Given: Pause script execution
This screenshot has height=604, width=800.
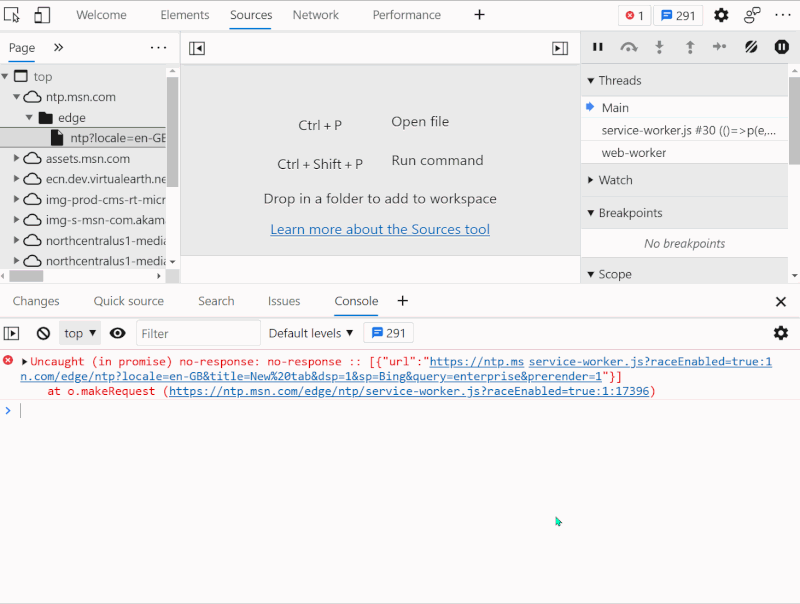Looking at the screenshot, I should tap(597, 47).
